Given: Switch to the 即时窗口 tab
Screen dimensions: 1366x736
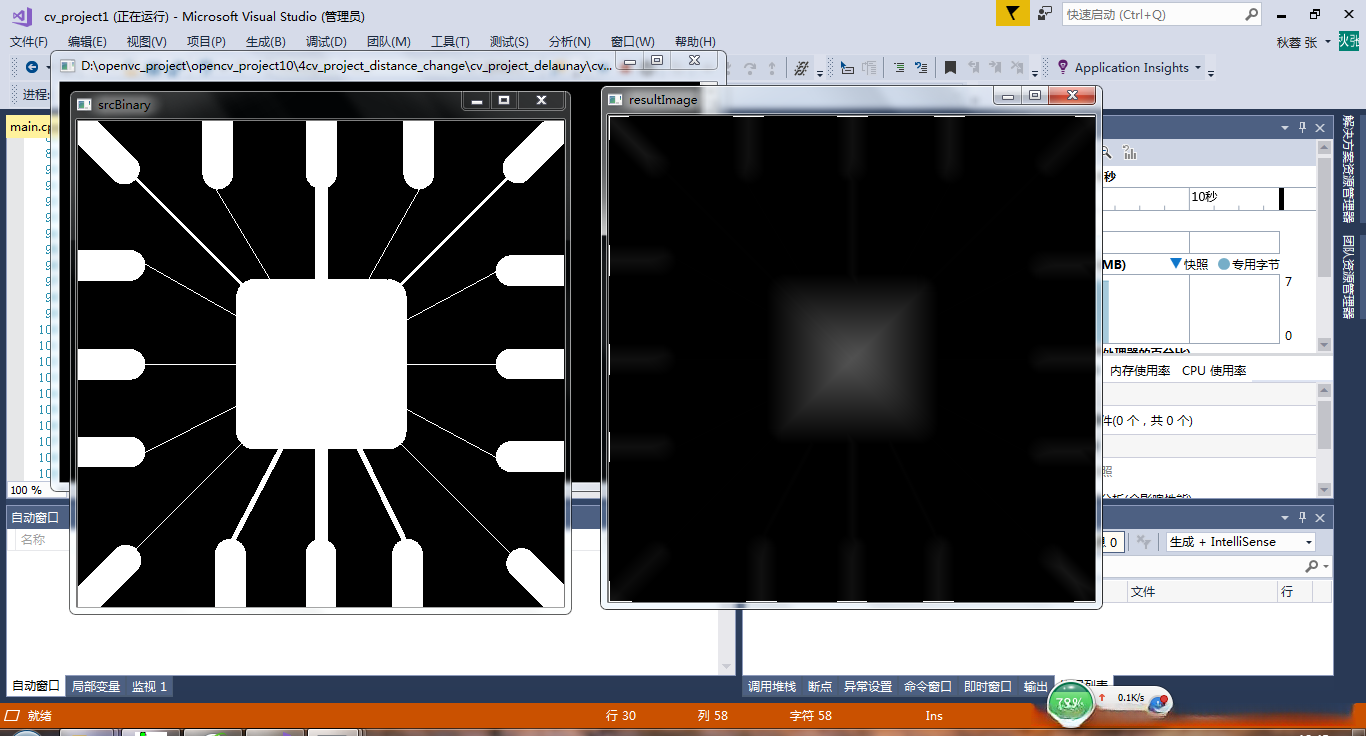Looking at the screenshot, I should click(988, 687).
